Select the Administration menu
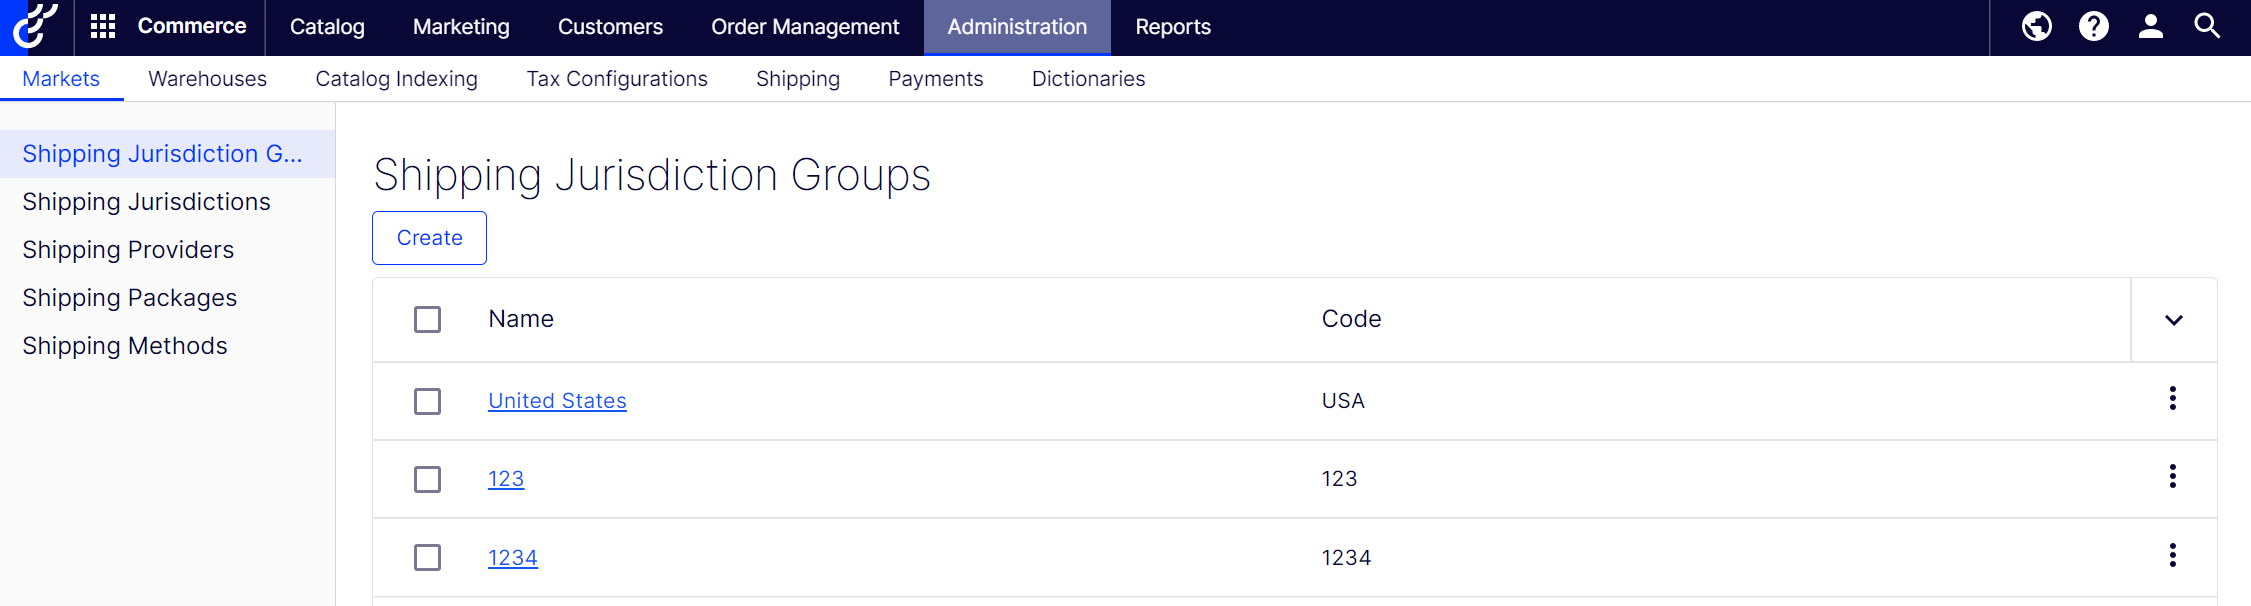2251x606 pixels. click(1017, 27)
